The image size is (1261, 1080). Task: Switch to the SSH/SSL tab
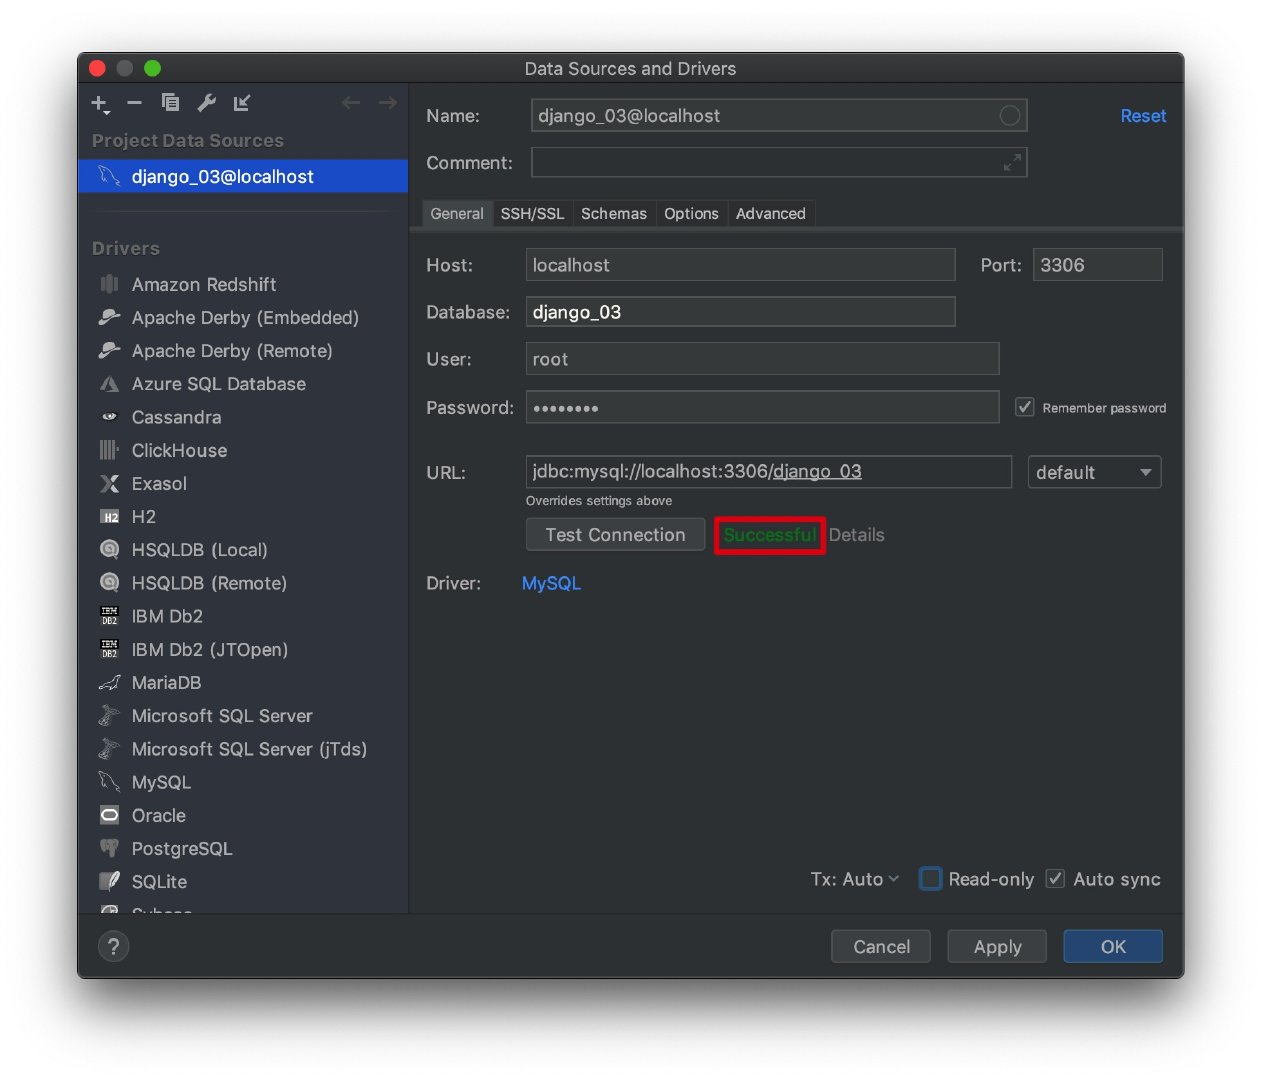[x=532, y=214]
